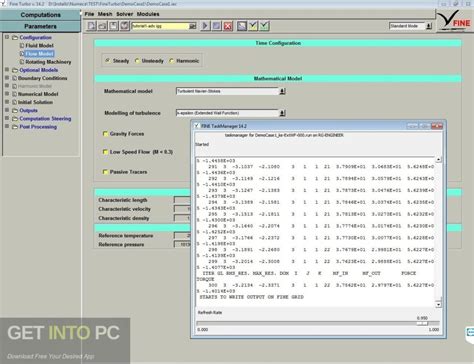Click the Characteristic density input field

182,218
